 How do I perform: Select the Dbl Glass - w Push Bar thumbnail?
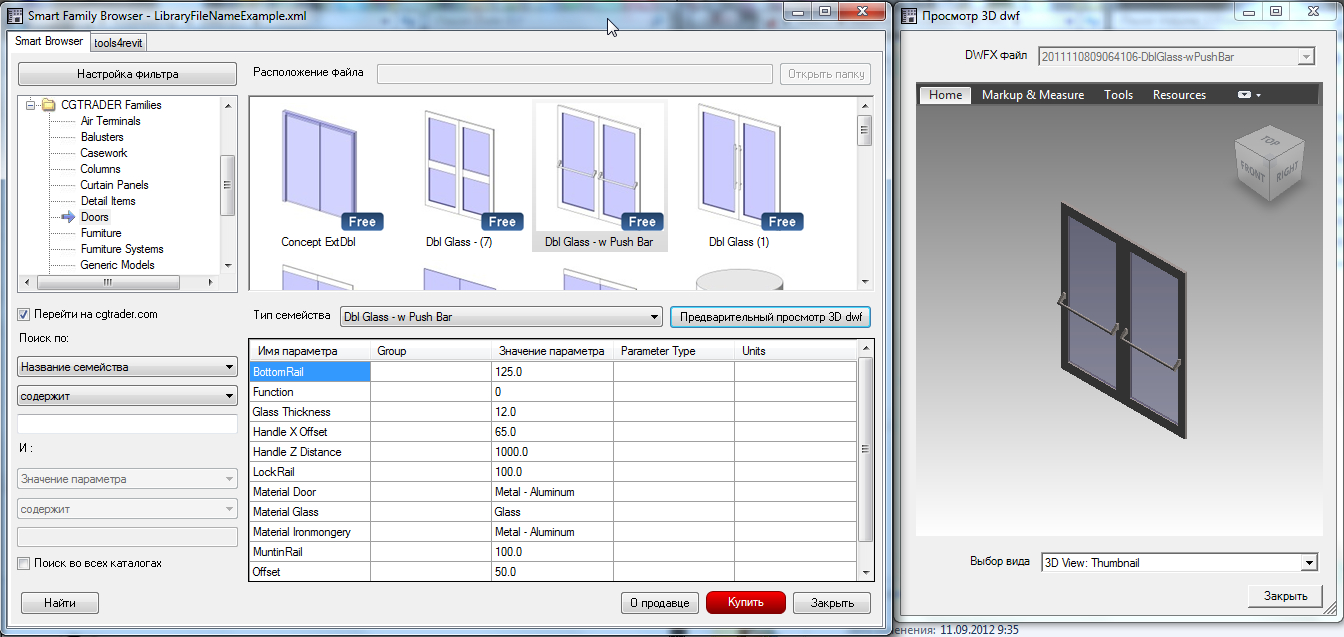[599, 176]
